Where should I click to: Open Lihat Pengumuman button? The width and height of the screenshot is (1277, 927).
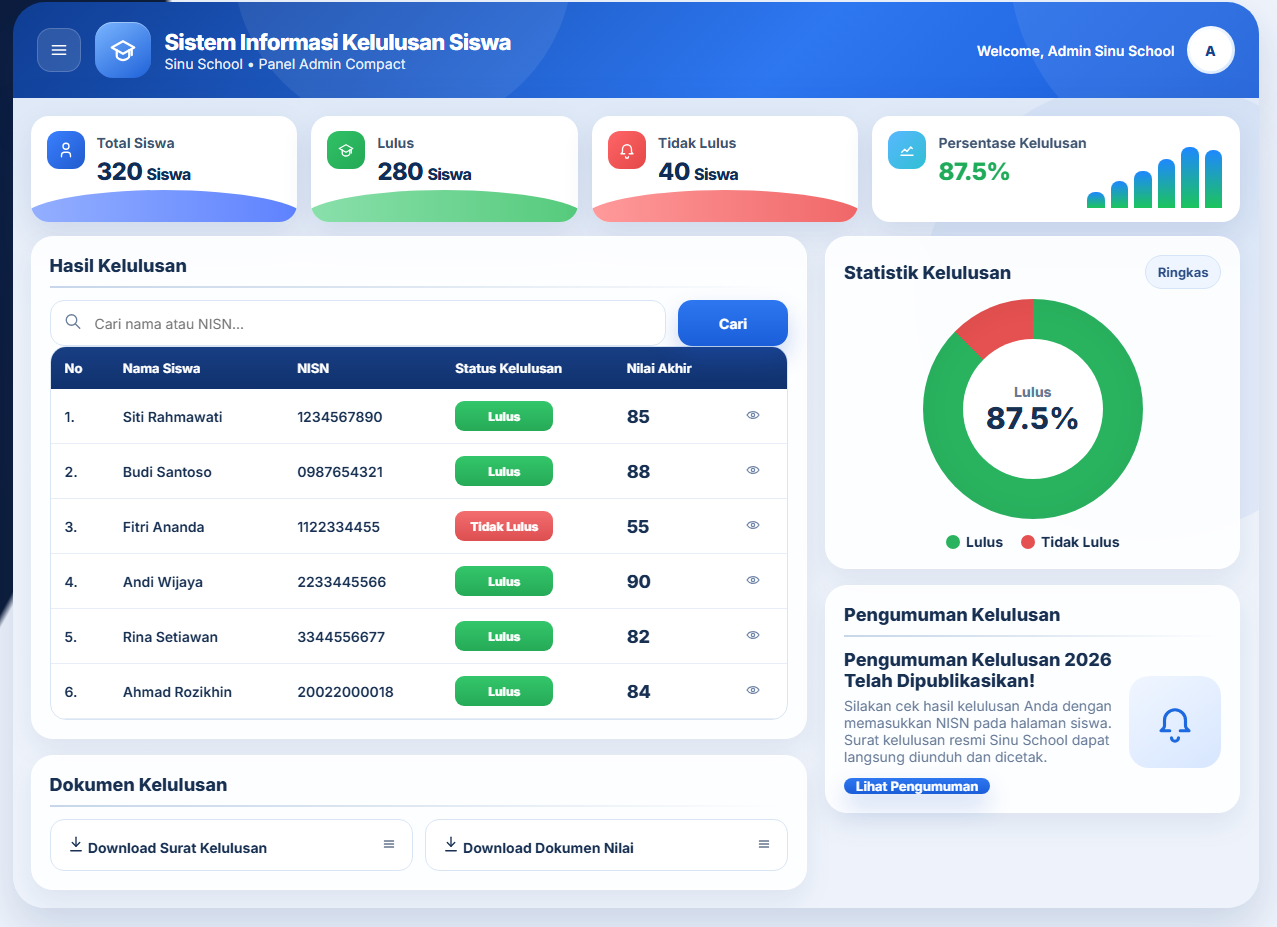(x=917, y=786)
